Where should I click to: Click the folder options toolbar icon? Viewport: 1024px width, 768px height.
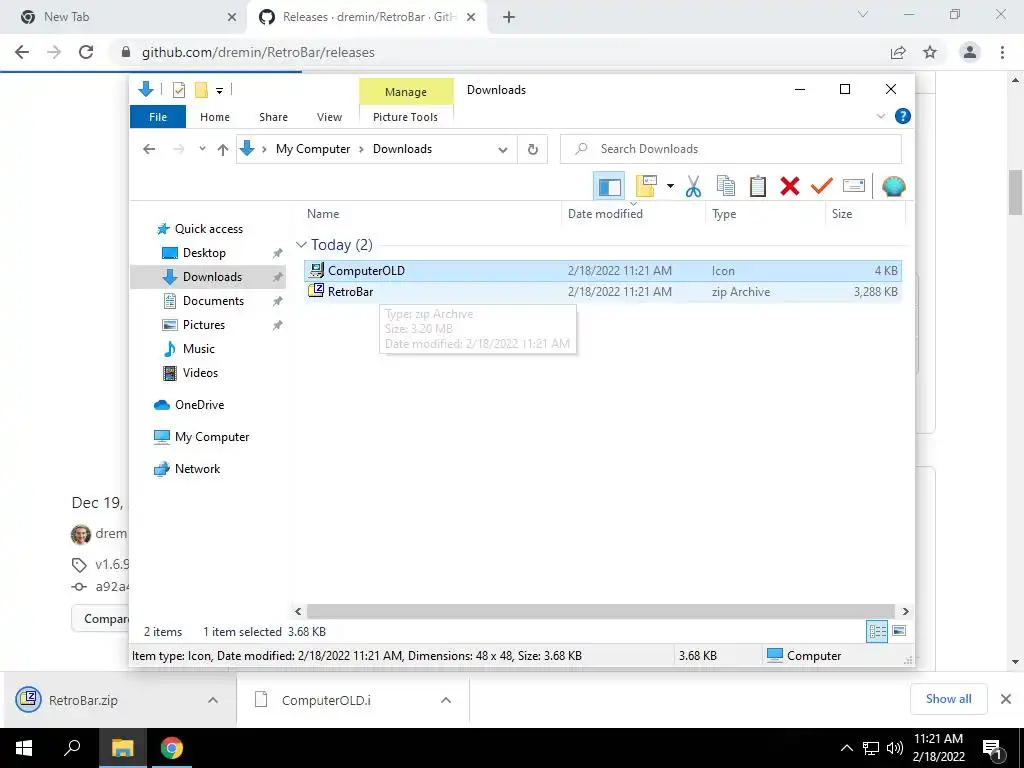[646, 187]
